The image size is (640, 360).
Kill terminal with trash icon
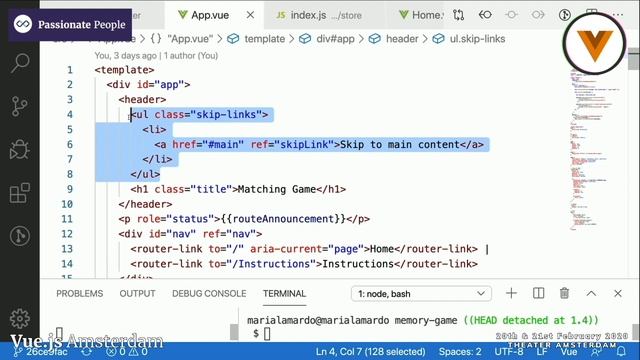pos(564,293)
